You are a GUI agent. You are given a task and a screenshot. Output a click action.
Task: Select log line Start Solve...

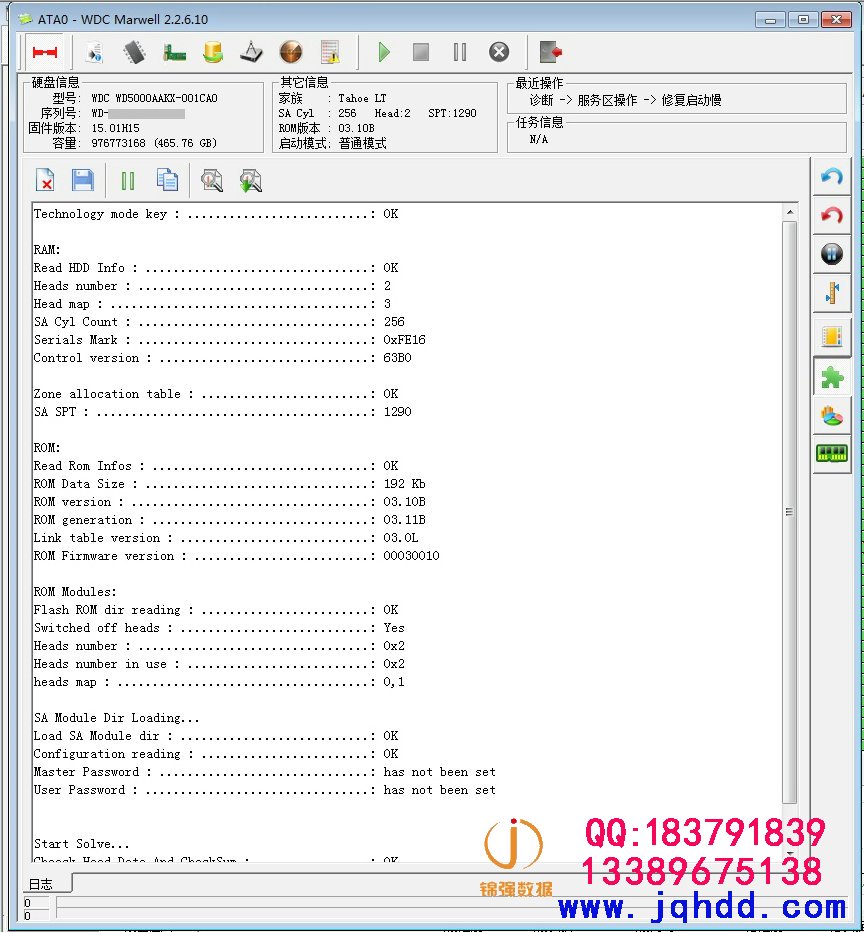click(x=81, y=843)
